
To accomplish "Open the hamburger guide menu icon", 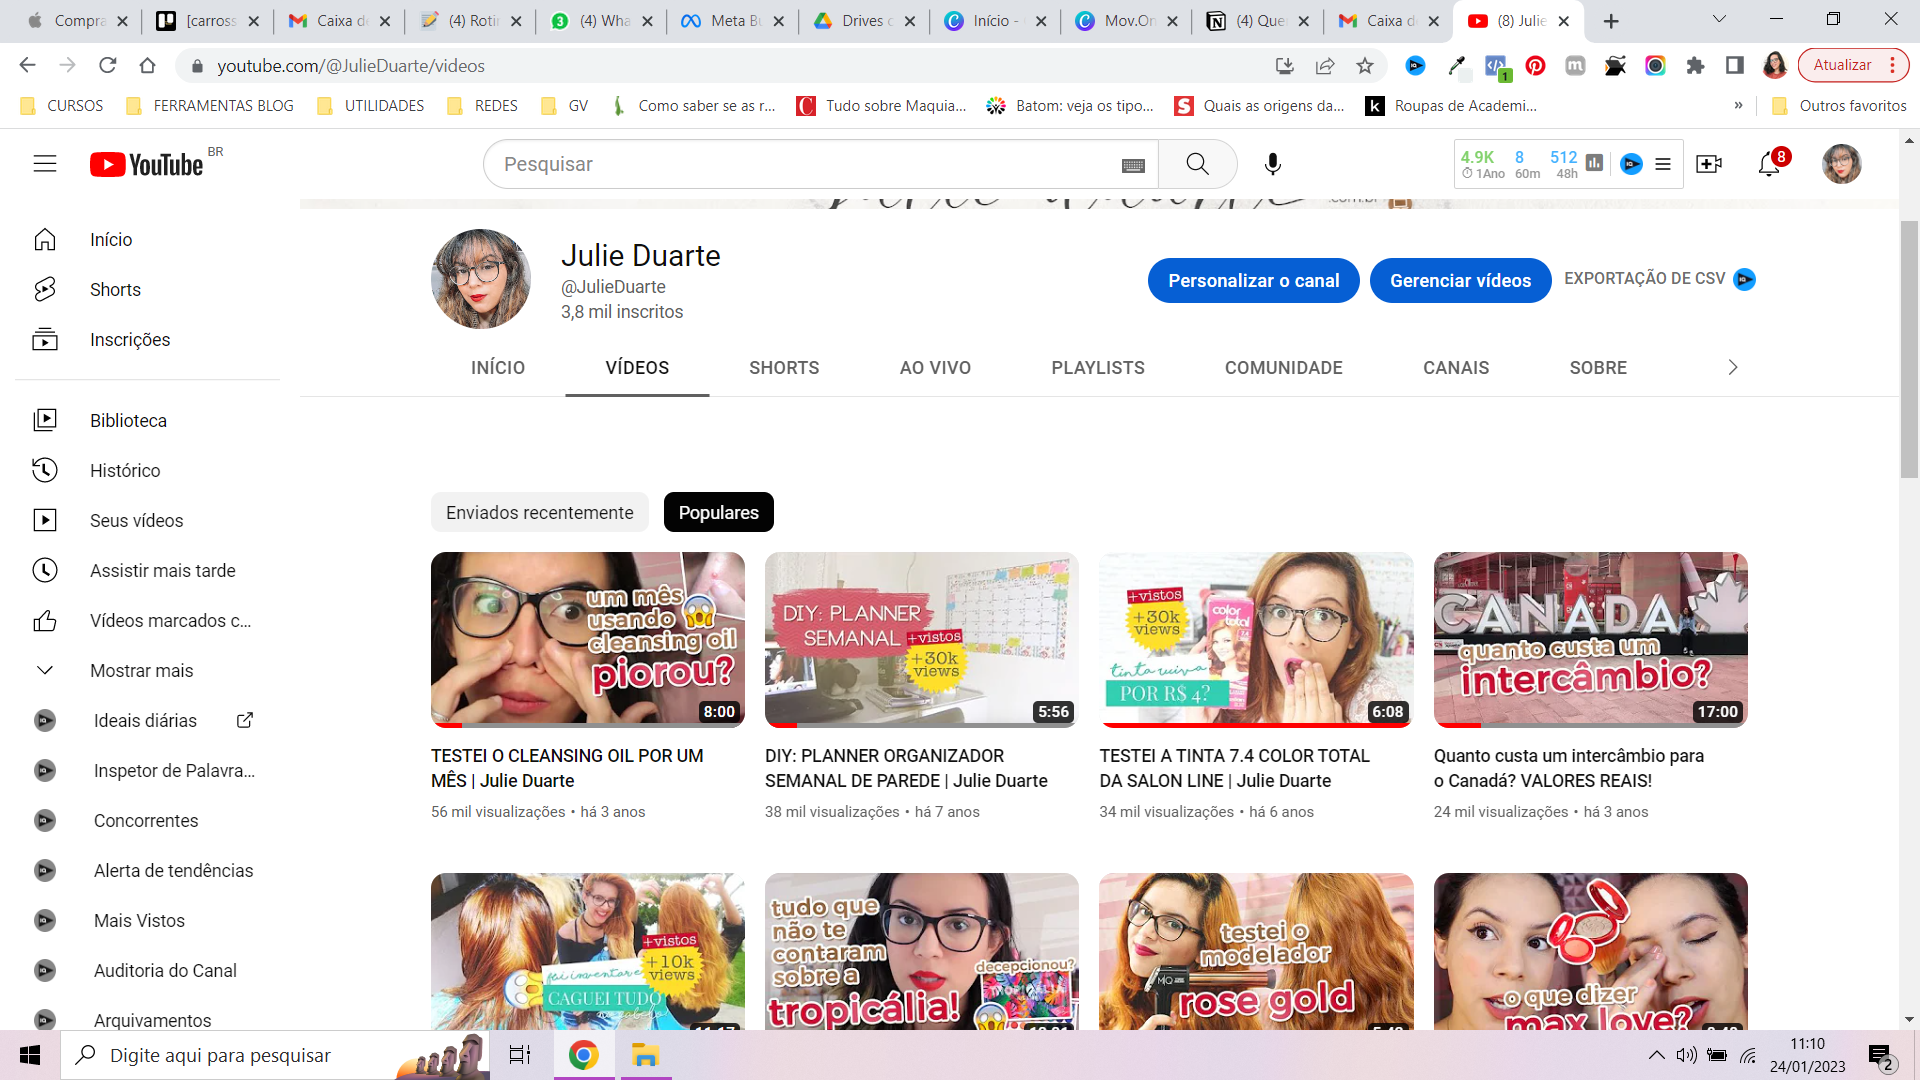I will coord(45,164).
